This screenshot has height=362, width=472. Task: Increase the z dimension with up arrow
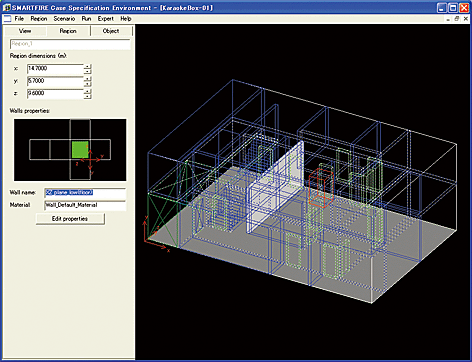click(x=87, y=91)
